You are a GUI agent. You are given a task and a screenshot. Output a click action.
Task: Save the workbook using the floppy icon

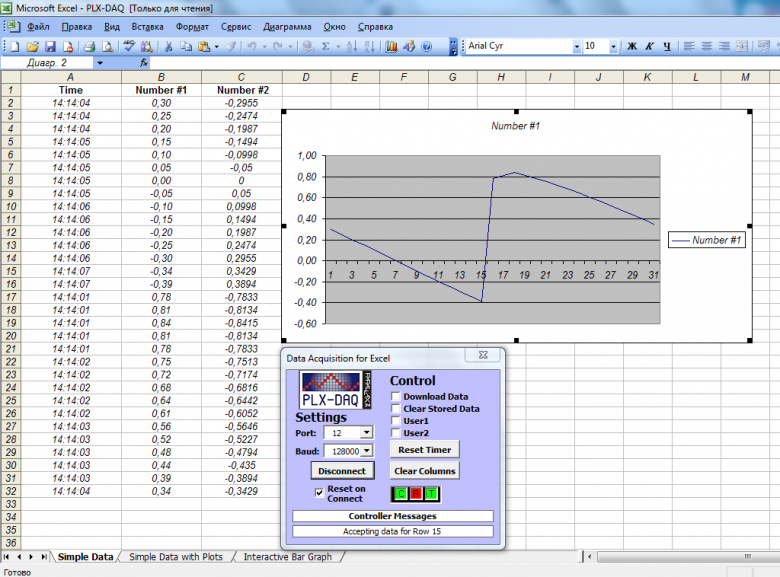coord(50,47)
